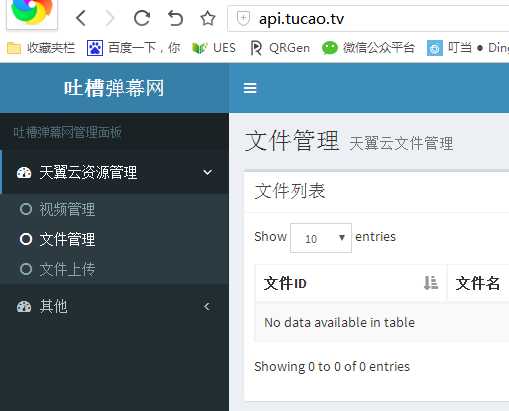Open the QRGen bookmark
Image resolution: width=509 pixels, height=411 pixels.
click(280, 48)
